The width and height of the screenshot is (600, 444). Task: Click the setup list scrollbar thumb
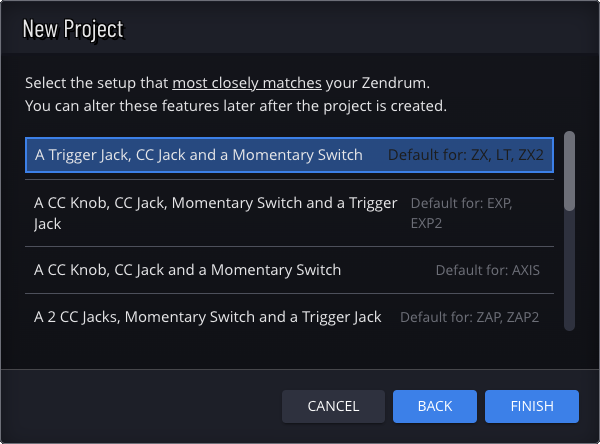569,170
